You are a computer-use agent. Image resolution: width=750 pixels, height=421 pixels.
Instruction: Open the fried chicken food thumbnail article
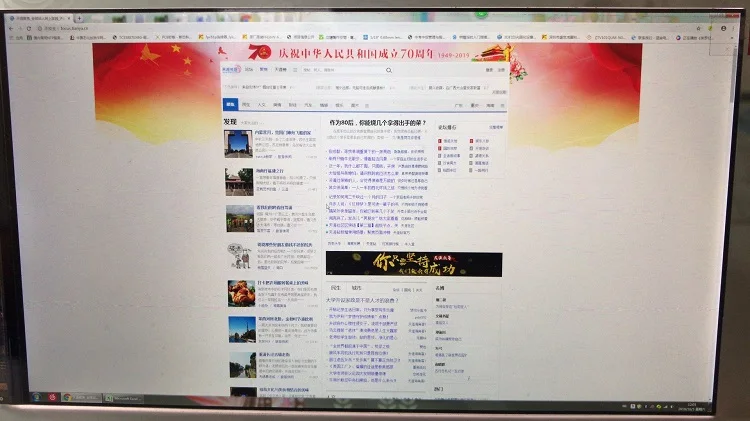click(x=242, y=293)
